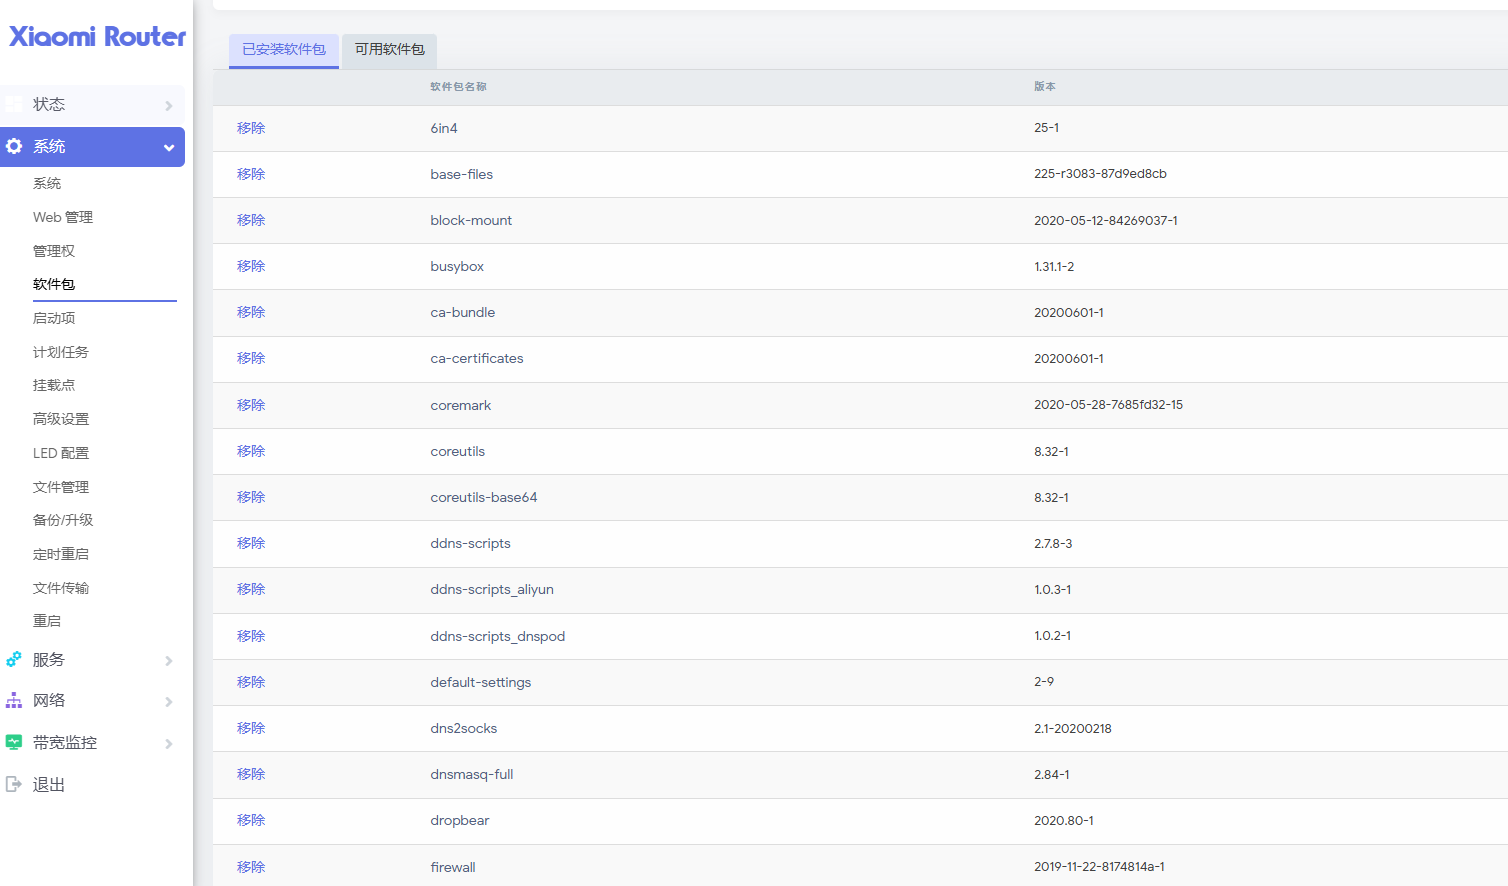Go to 计划任务 in system menu
The height and width of the screenshot is (886, 1508).
click(x=61, y=352)
